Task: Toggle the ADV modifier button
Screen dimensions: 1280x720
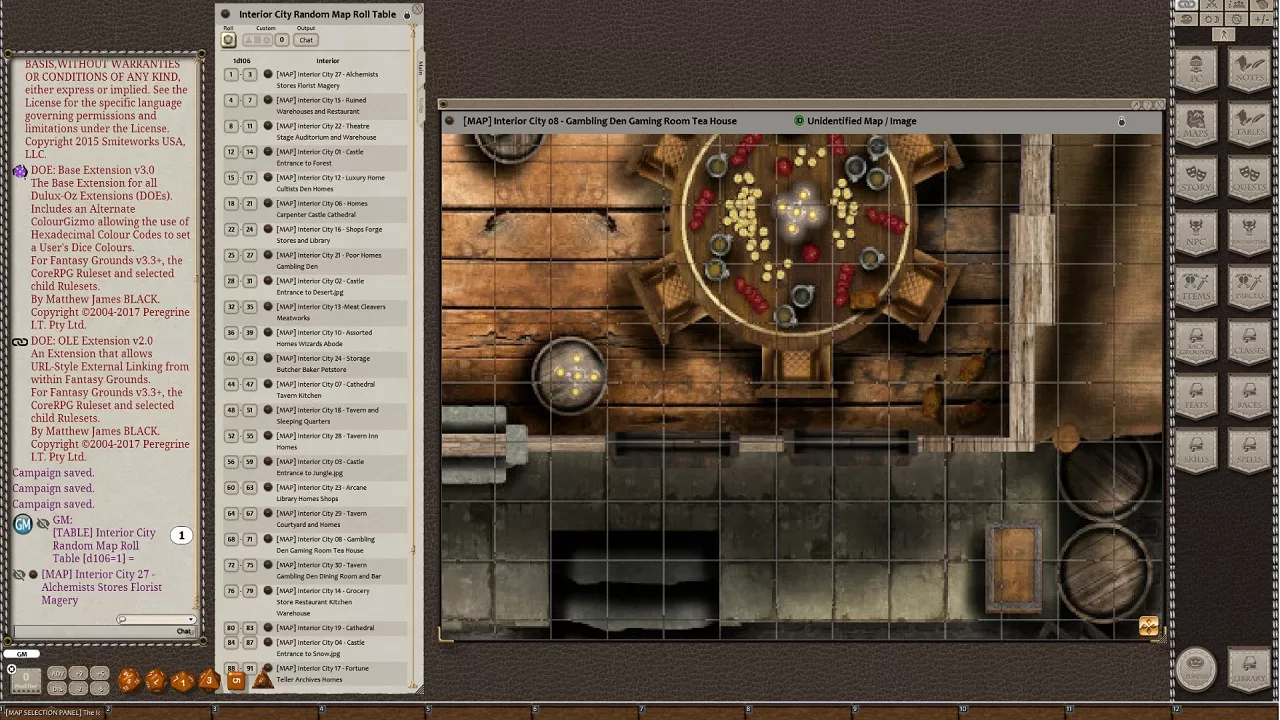Action: (x=57, y=674)
